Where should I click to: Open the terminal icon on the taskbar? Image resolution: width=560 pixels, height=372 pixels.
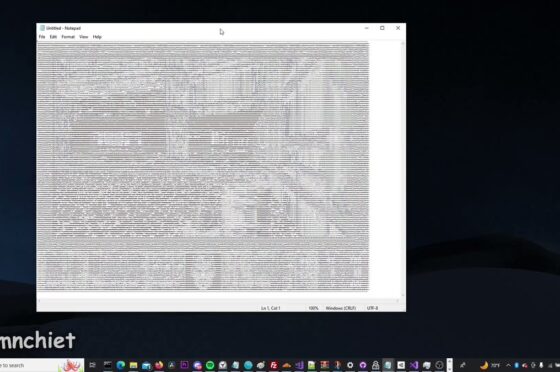pos(108,365)
